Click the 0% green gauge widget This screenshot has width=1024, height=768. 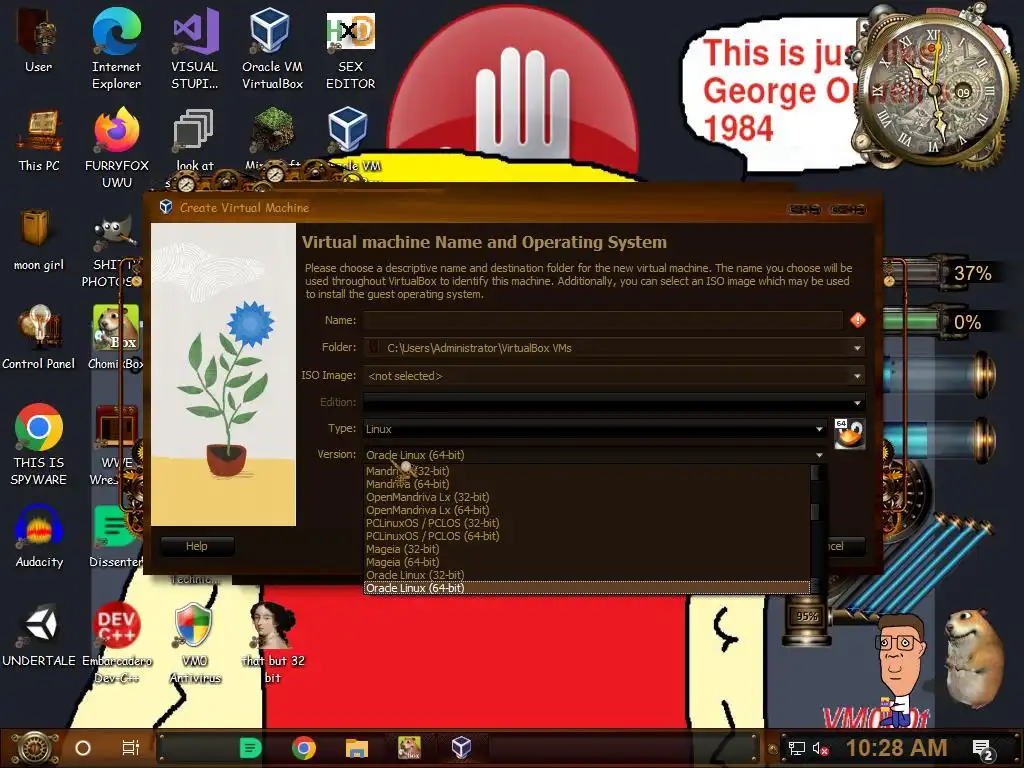pyautogui.click(x=940, y=321)
